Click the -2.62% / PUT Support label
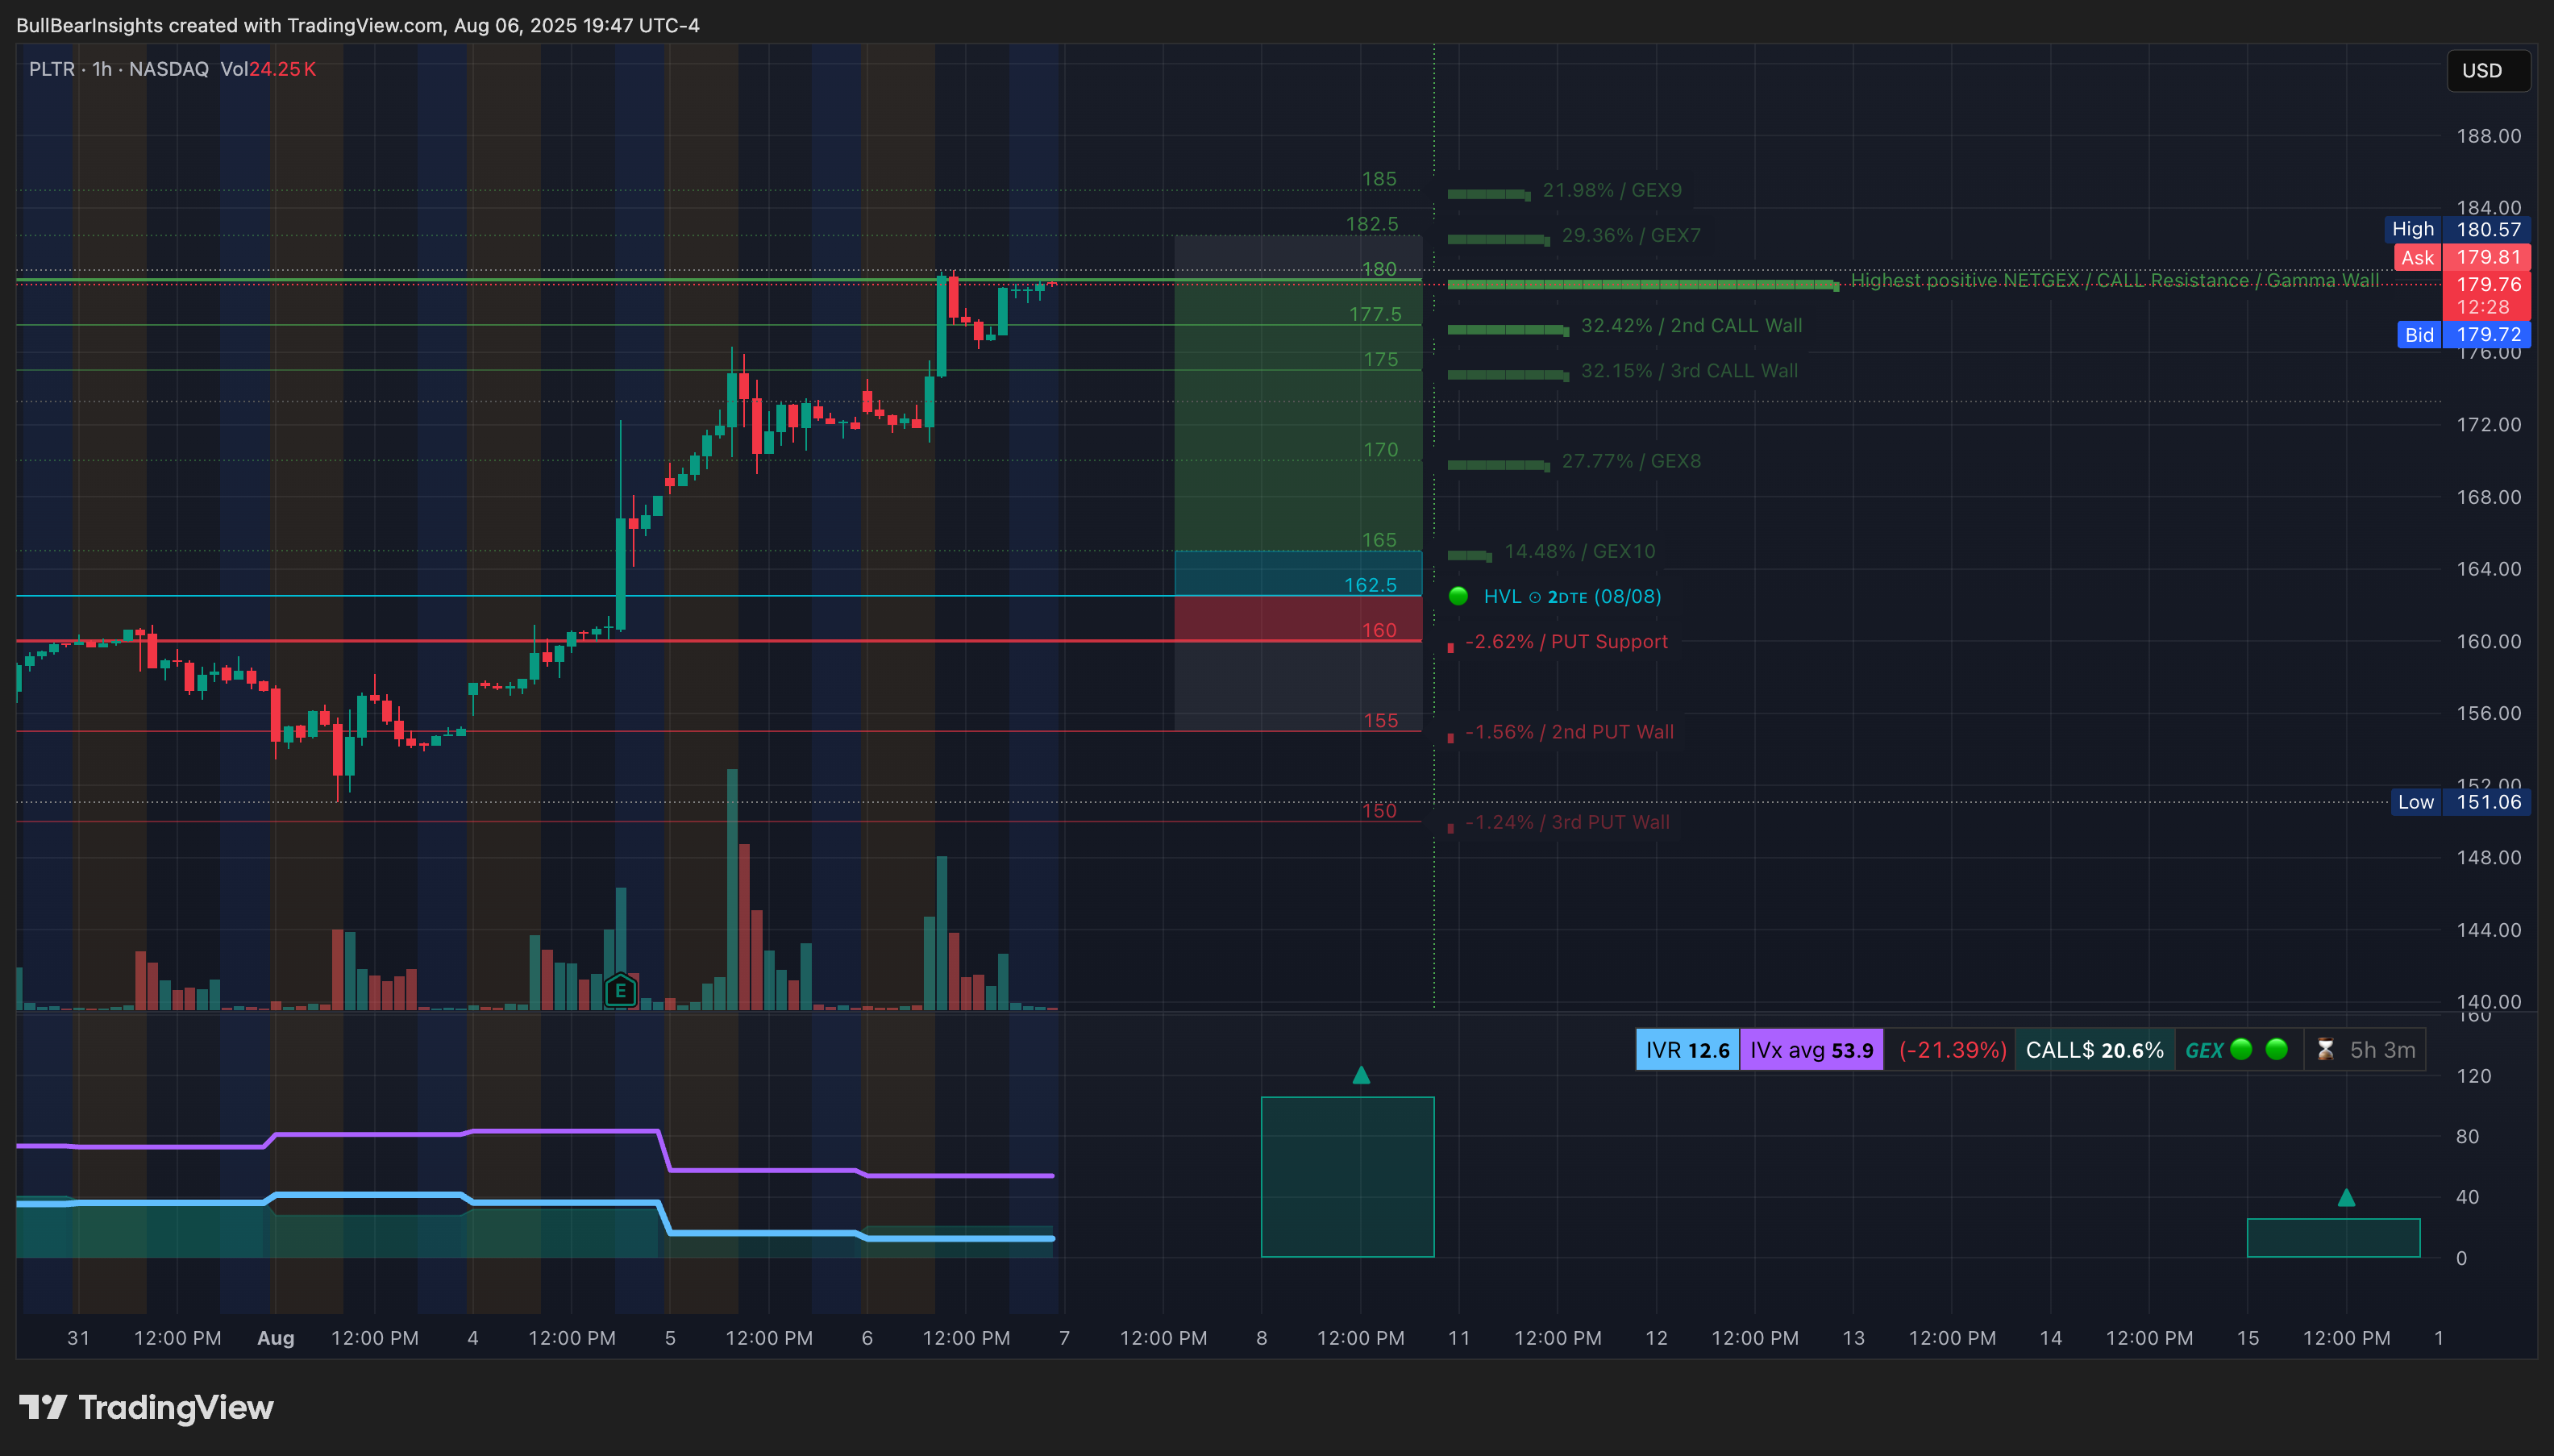Viewport: 2554px width, 1456px height. click(x=1566, y=642)
